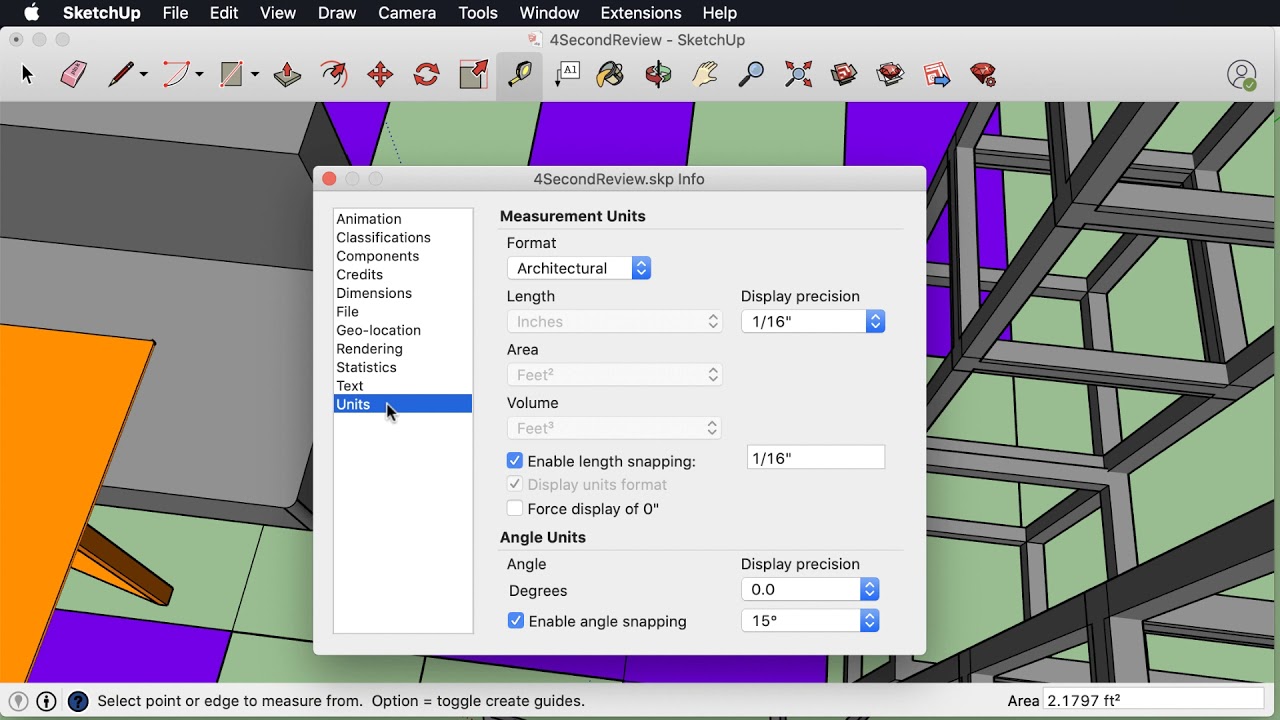Select Rendering in the info list

click(402, 349)
